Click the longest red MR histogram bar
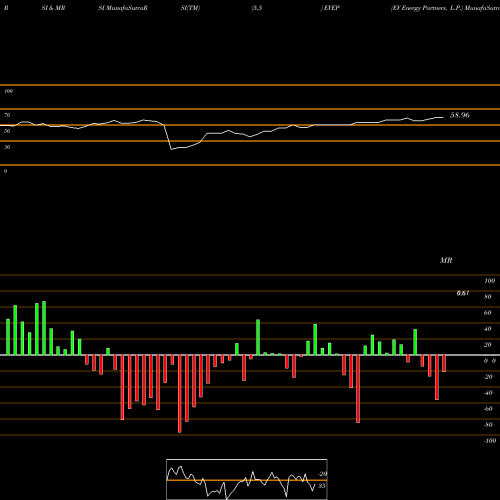Screen dimensions: 500x500 pos(180,394)
